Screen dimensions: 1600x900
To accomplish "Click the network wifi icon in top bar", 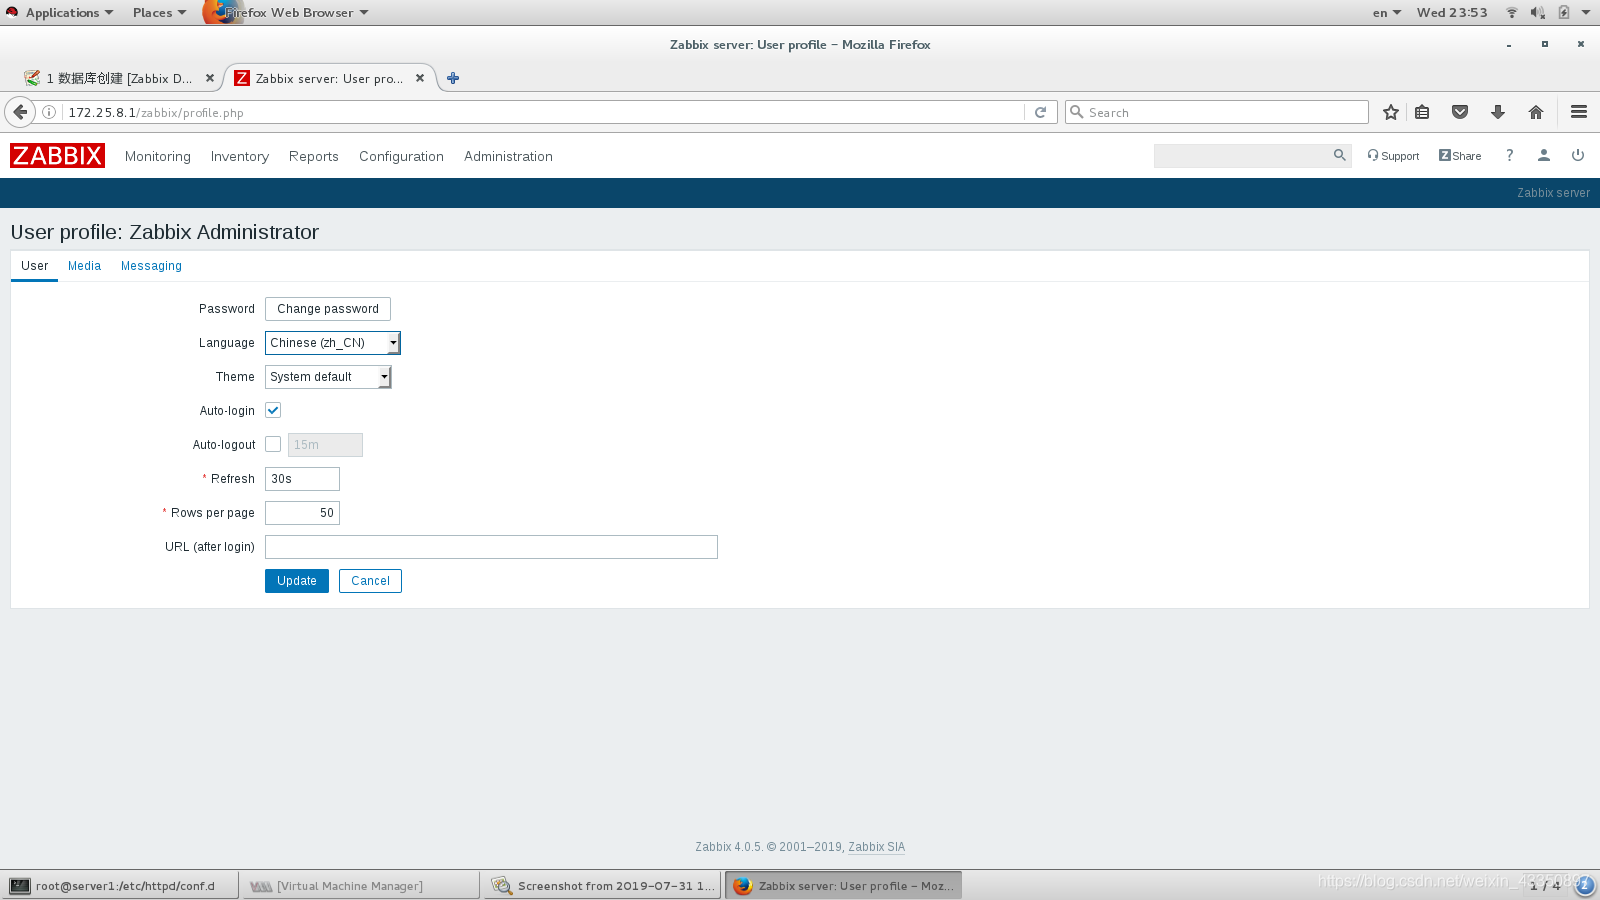I will click(1512, 12).
